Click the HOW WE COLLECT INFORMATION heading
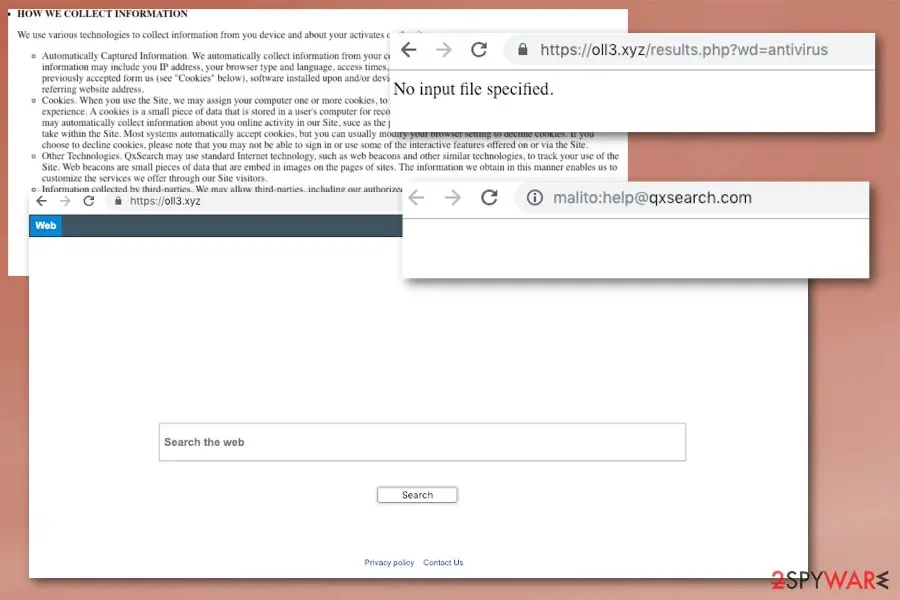 point(102,14)
